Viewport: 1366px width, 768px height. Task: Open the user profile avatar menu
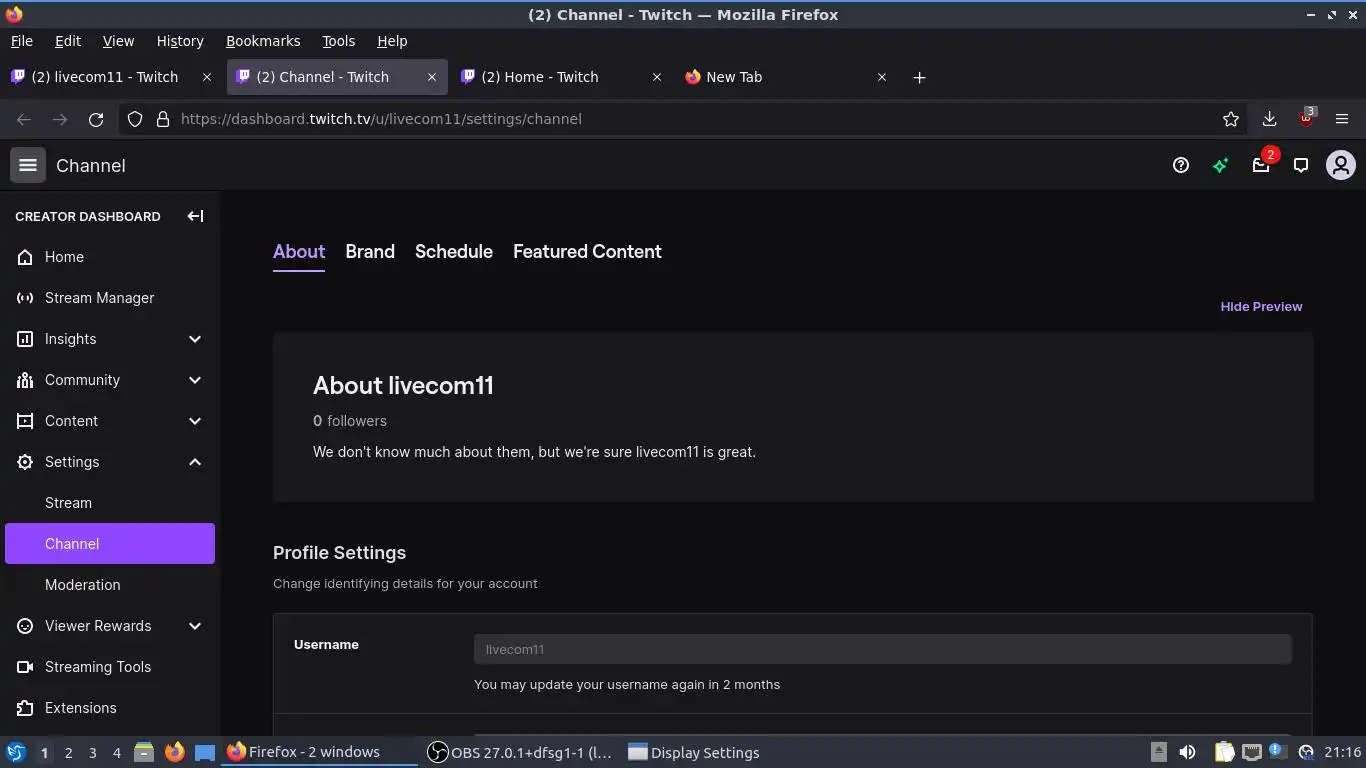tap(1340, 165)
